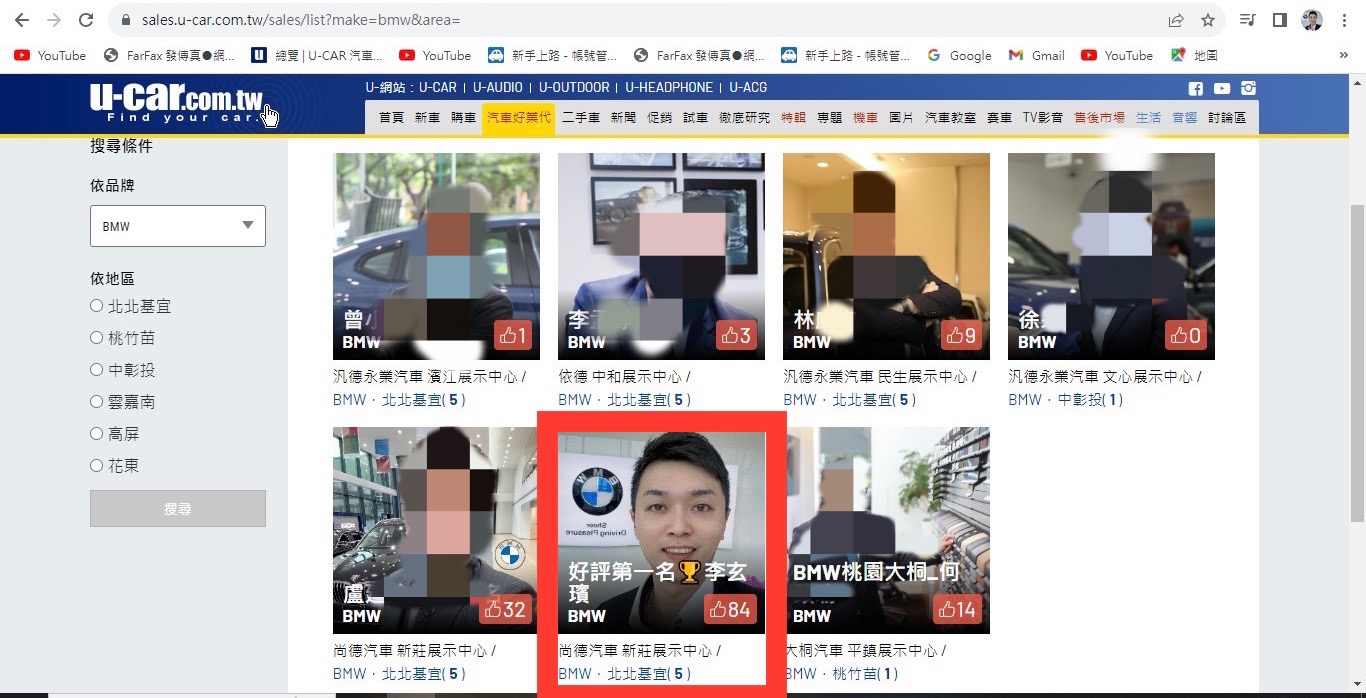Open the Google bookmark

(959, 56)
